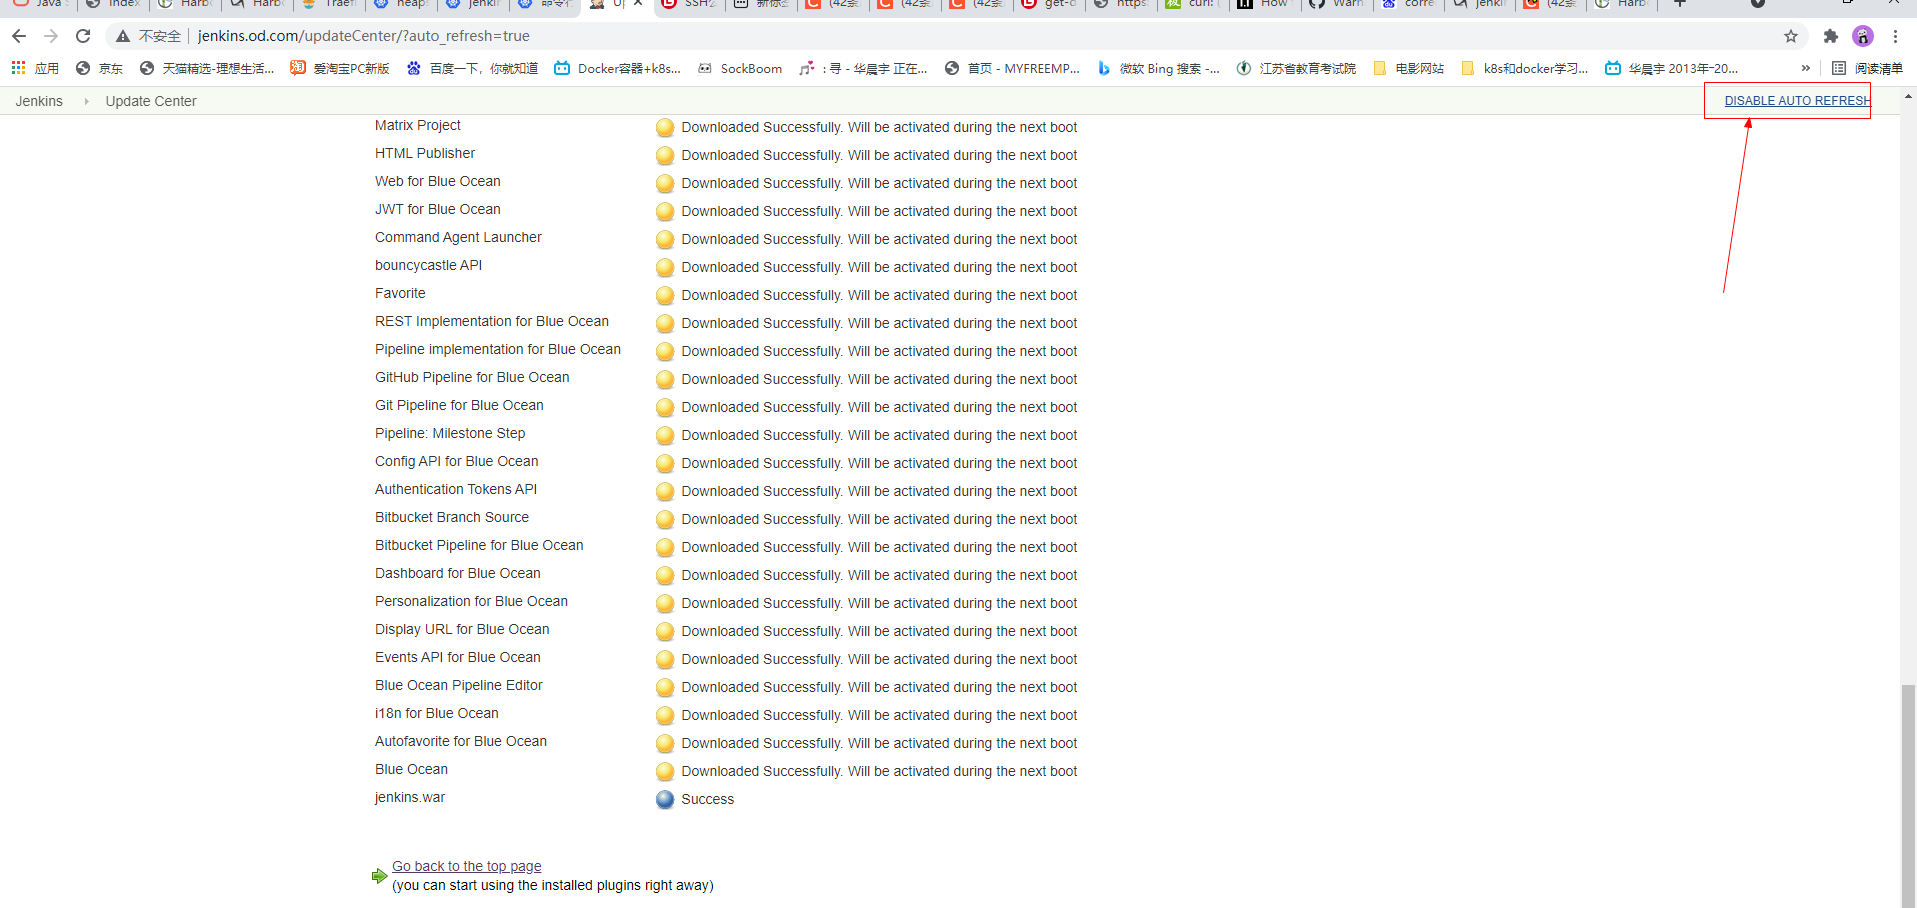
Task: Select the text 'JWT for Blue Ocean'
Action: (437, 209)
